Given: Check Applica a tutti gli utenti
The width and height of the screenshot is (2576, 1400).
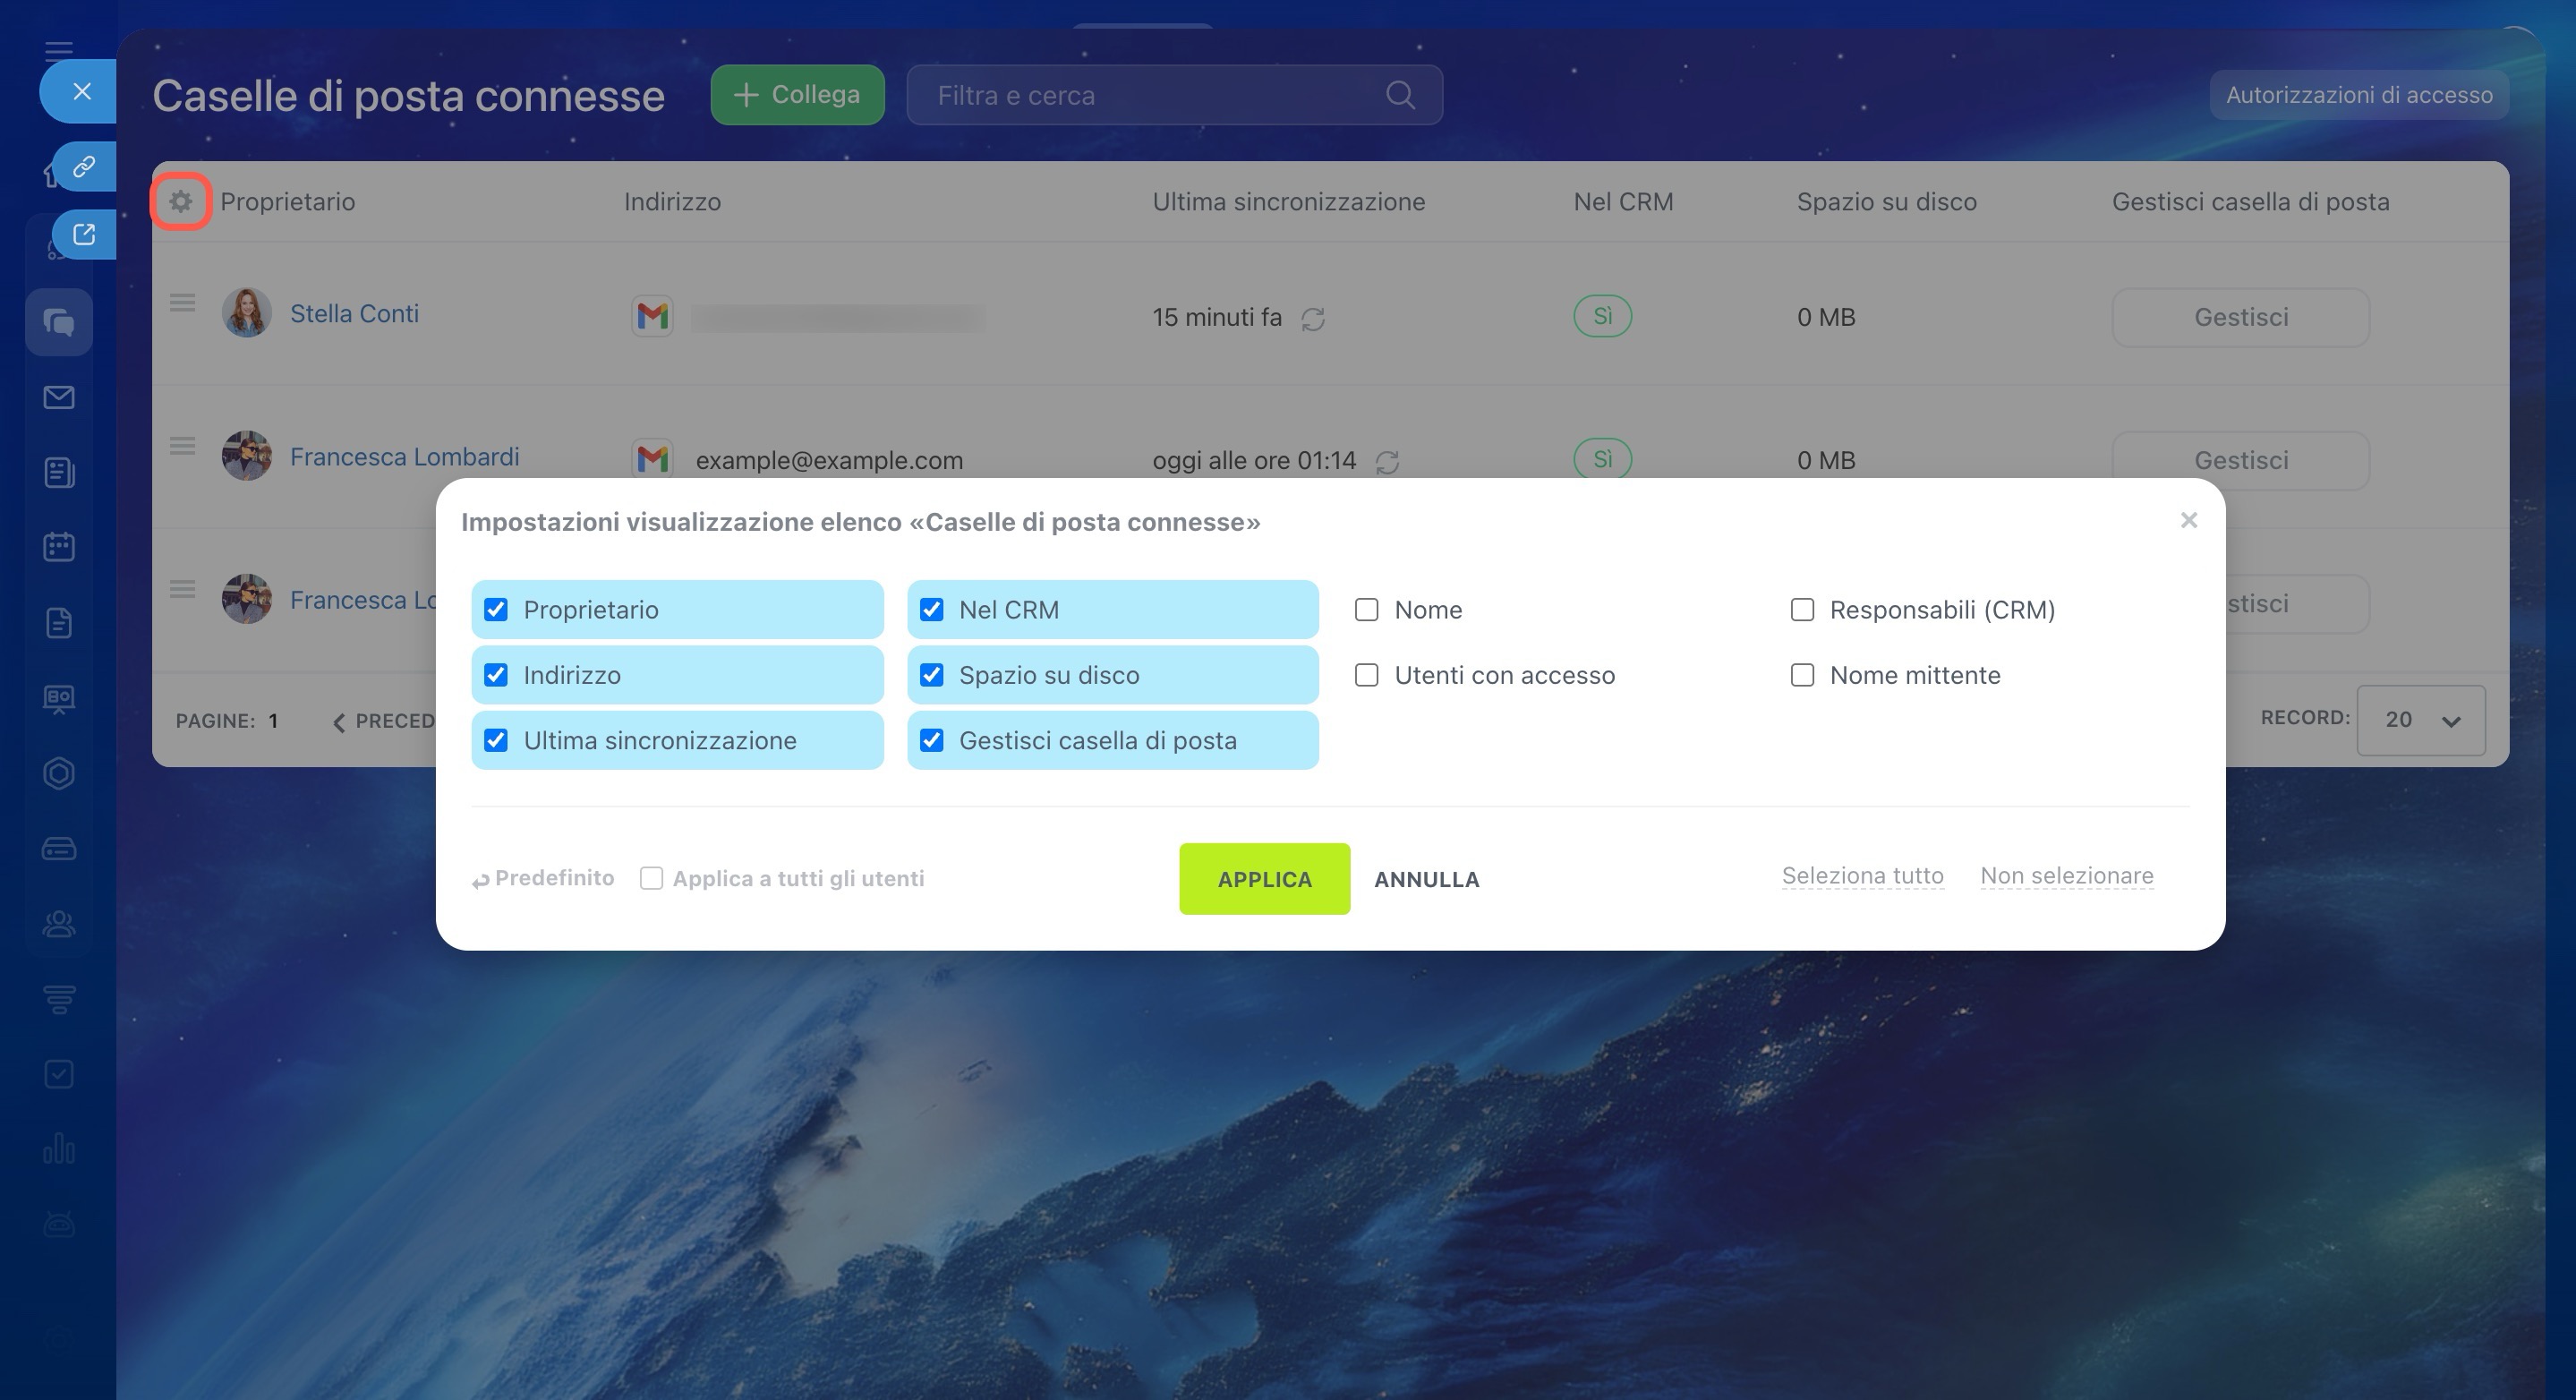Looking at the screenshot, I should coord(651,878).
